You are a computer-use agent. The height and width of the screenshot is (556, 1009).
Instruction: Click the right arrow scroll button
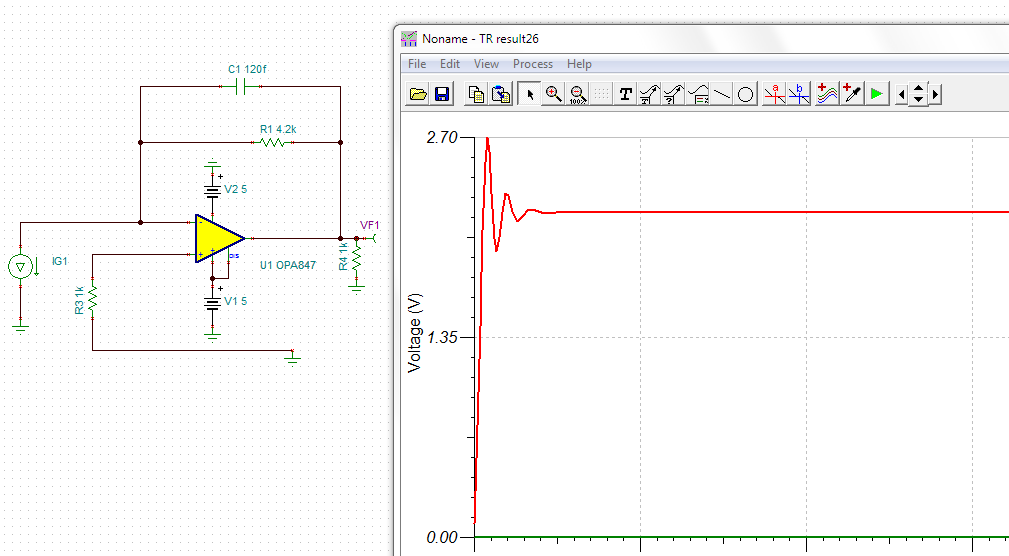(935, 95)
